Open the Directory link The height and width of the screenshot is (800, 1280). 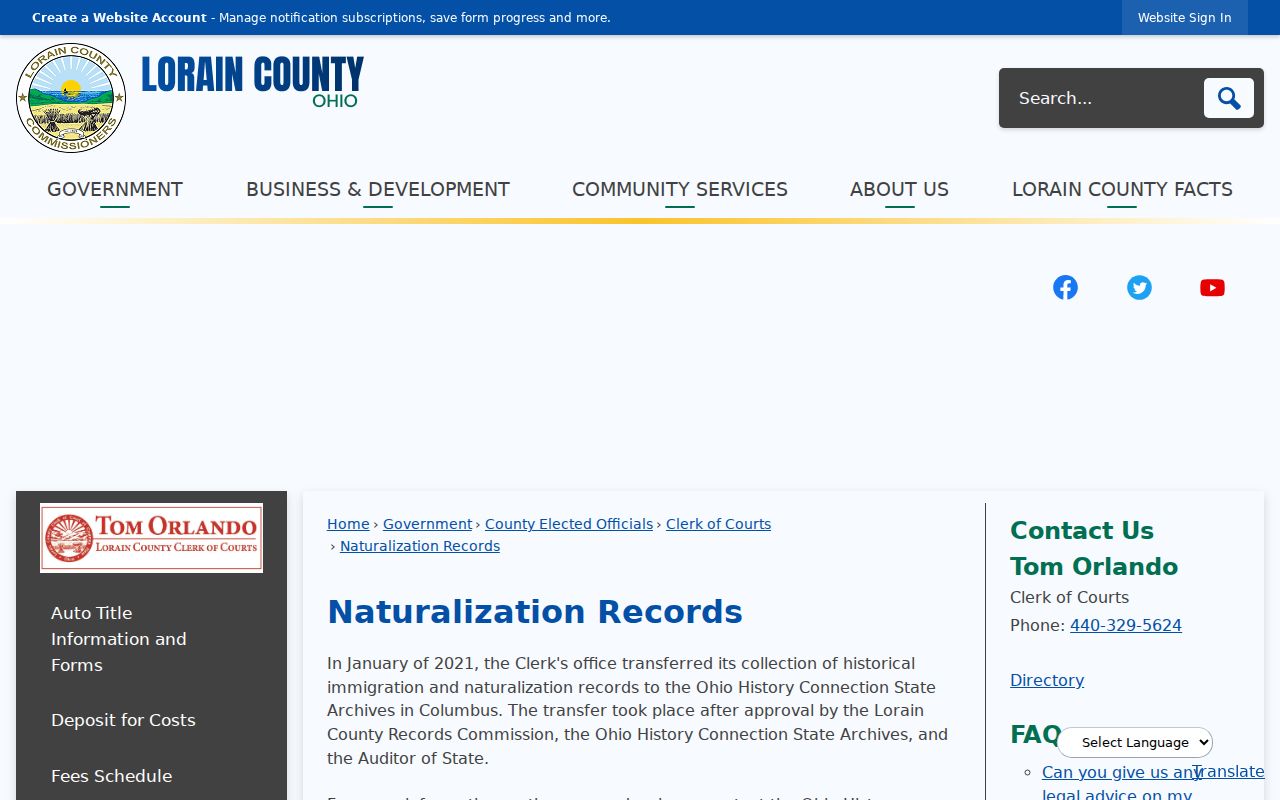1047,680
